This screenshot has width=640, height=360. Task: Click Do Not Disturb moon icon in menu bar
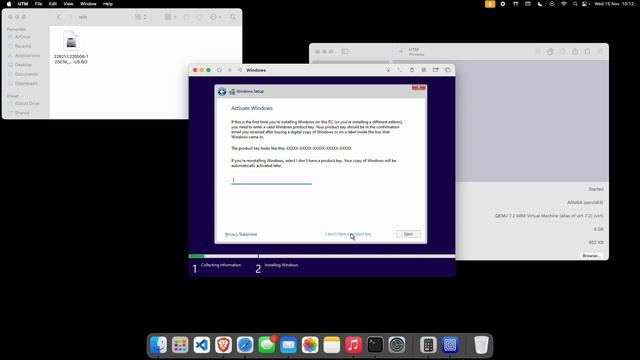pyautogui.click(x=540, y=4)
